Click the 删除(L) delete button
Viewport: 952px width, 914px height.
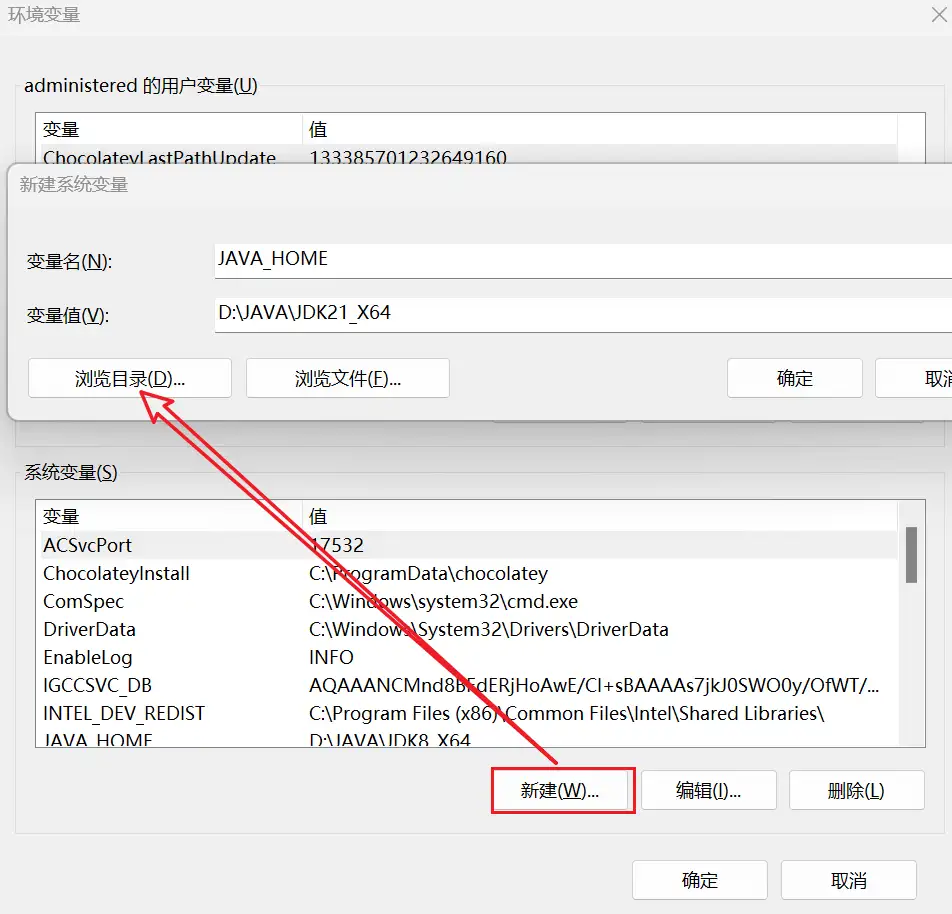pyautogui.click(x=856, y=790)
